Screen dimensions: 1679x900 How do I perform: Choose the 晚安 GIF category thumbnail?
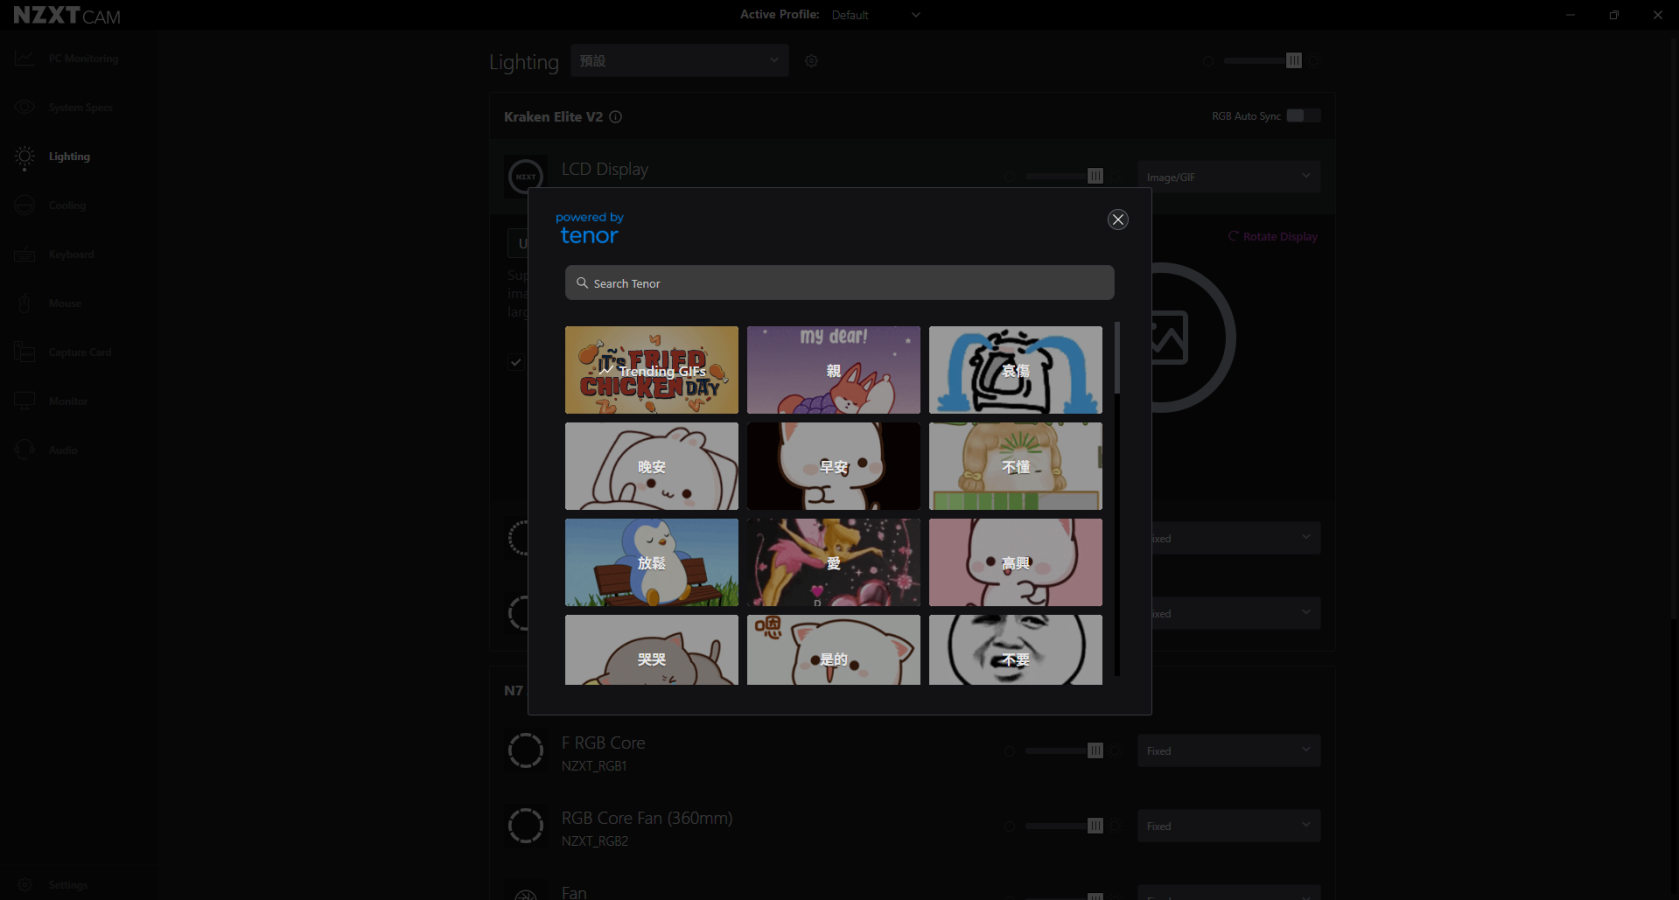pyautogui.click(x=651, y=466)
